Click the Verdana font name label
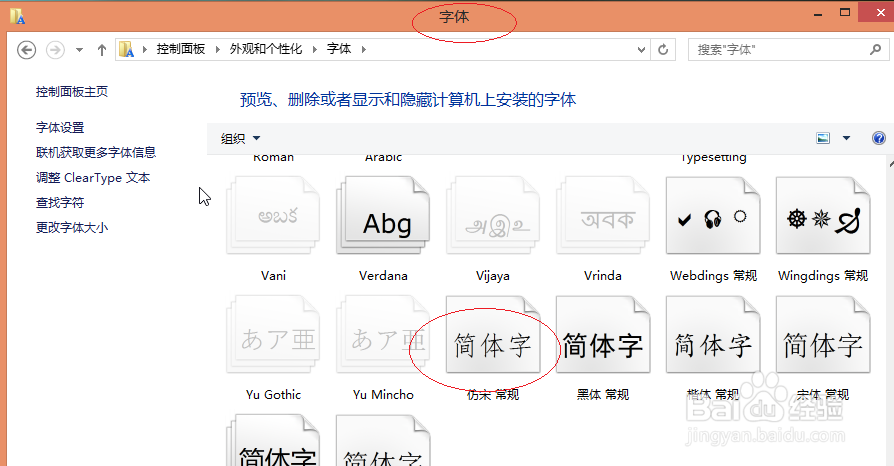This screenshot has width=894, height=466. pyautogui.click(x=383, y=276)
